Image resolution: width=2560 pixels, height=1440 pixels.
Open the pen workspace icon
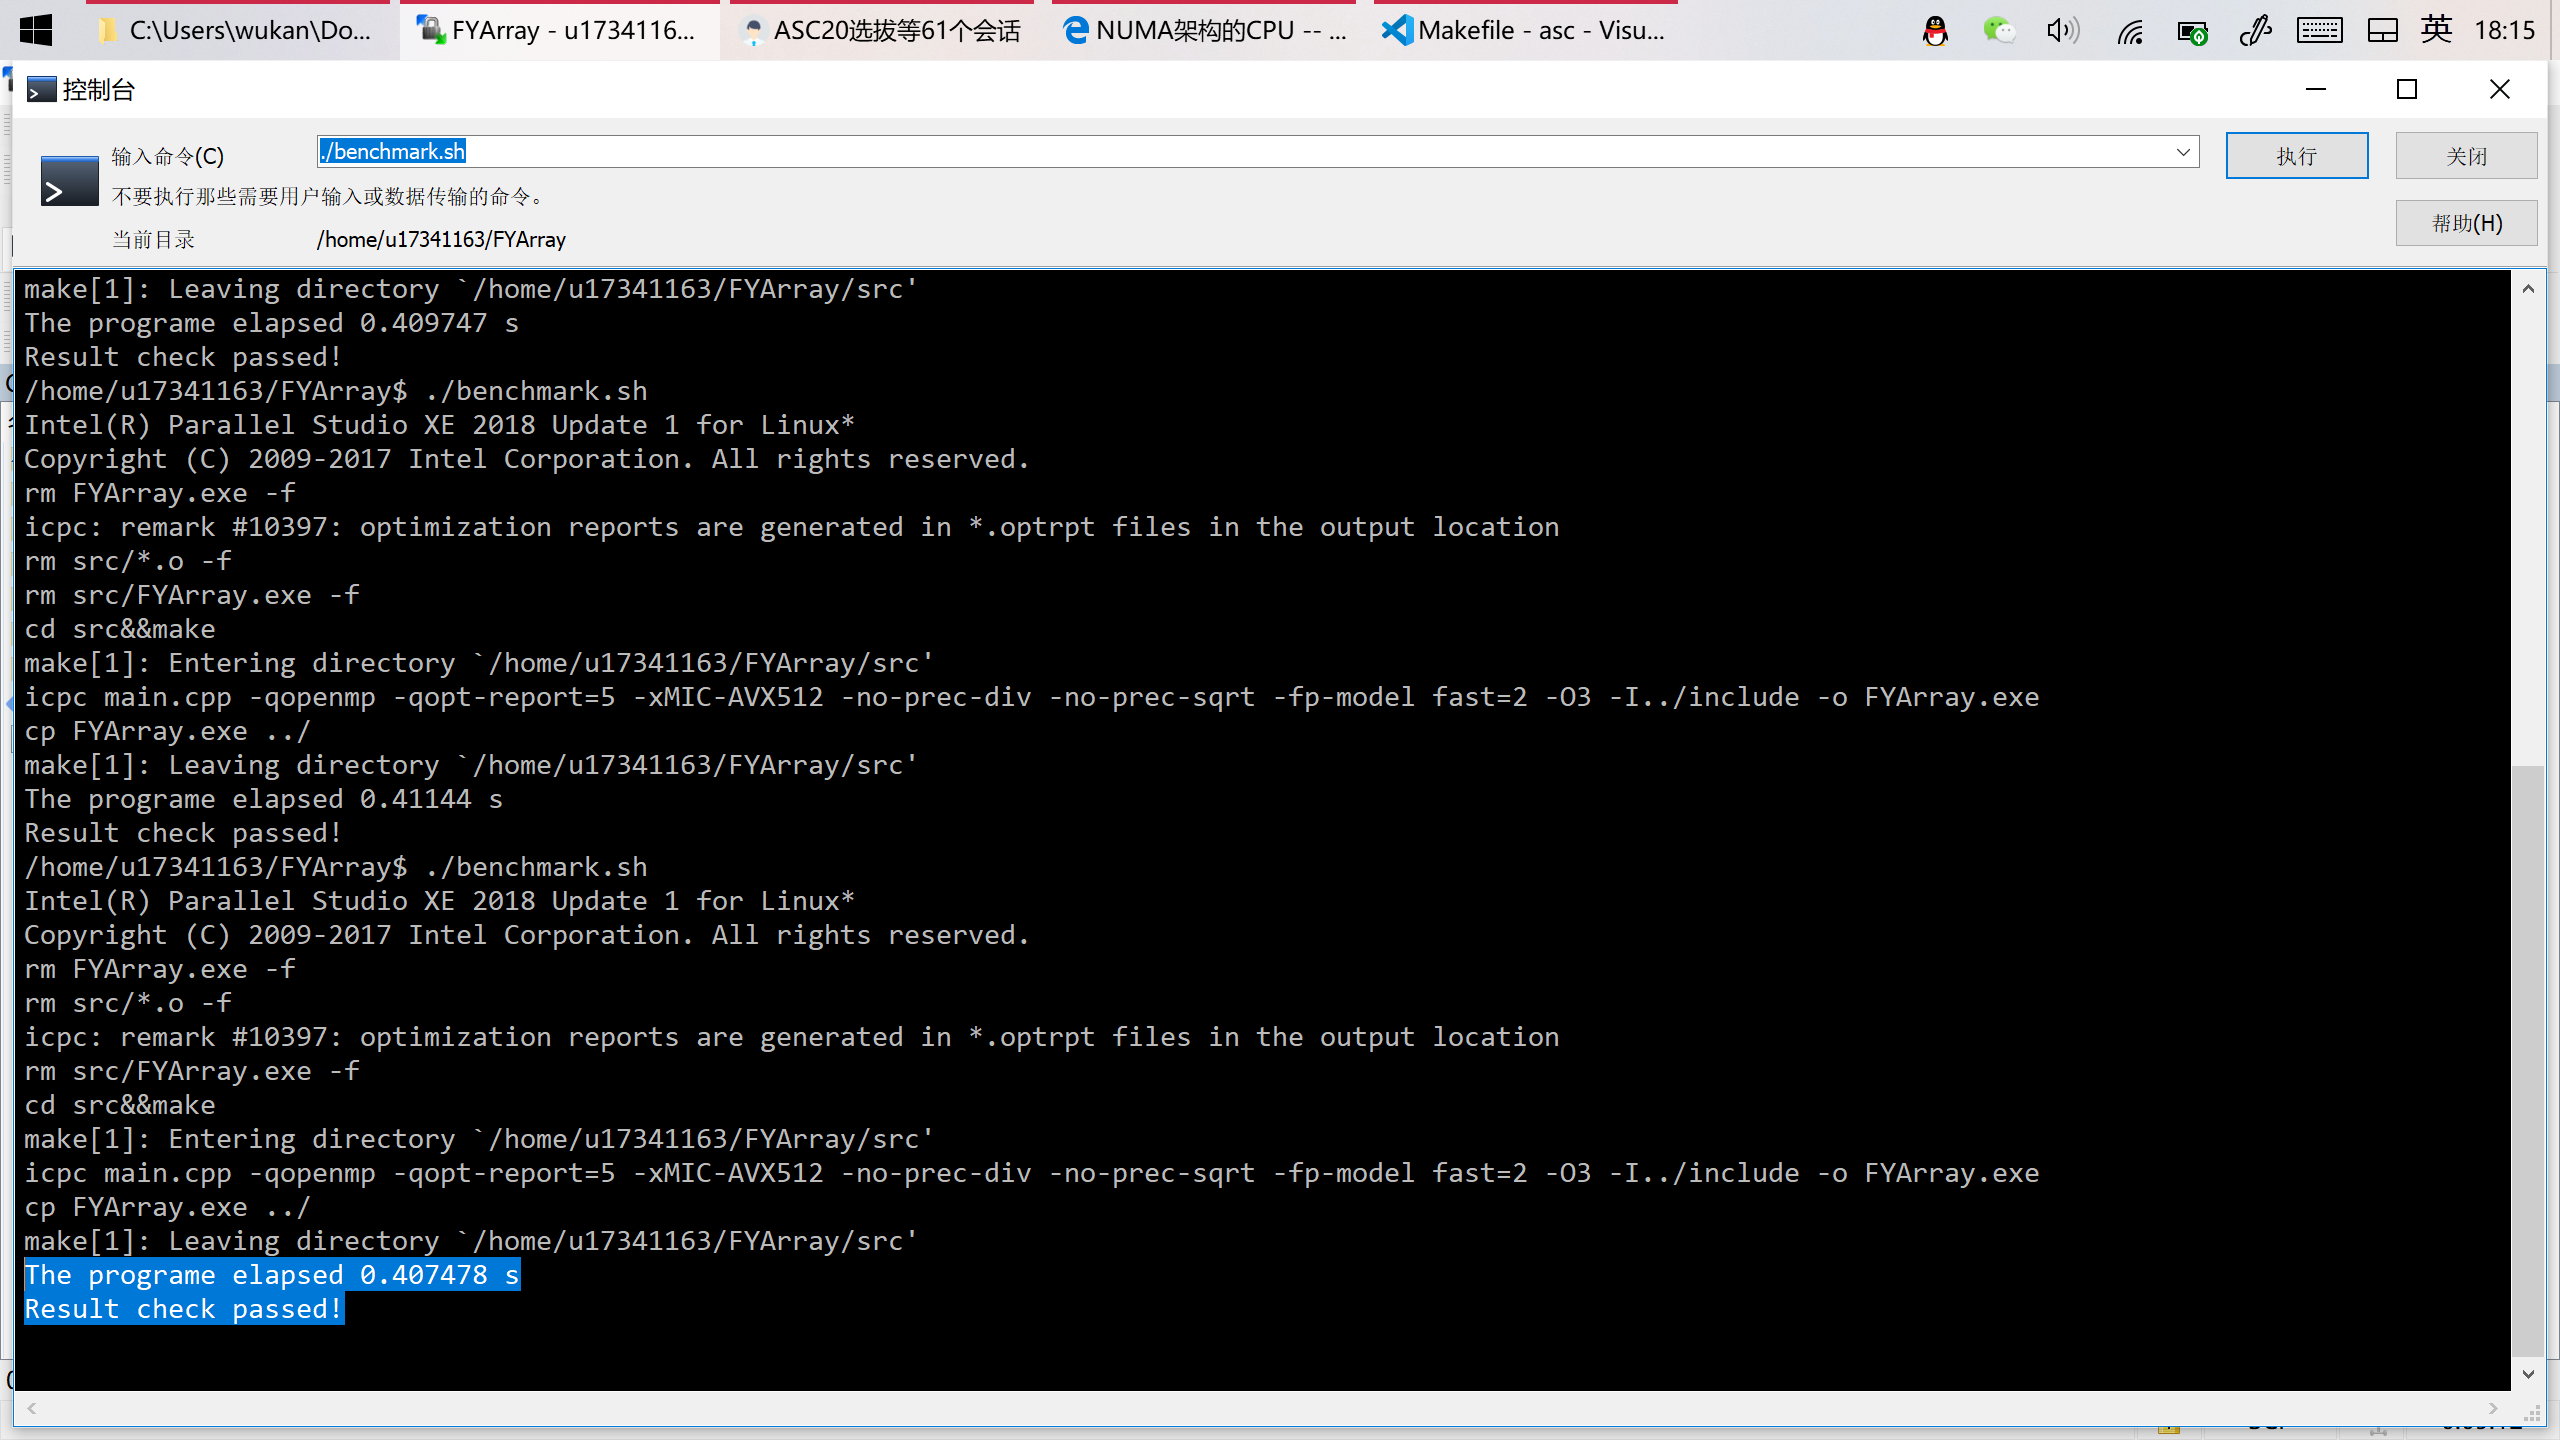(x=2255, y=31)
